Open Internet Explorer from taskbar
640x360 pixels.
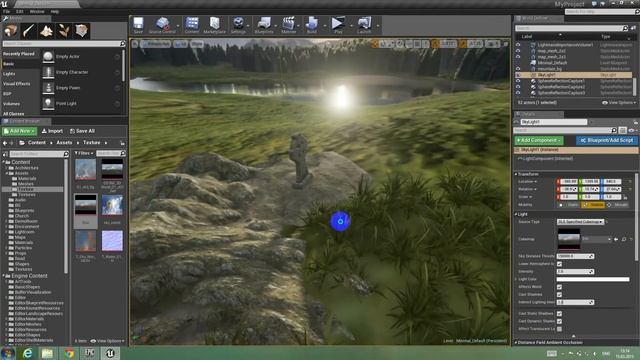click(x=27, y=353)
